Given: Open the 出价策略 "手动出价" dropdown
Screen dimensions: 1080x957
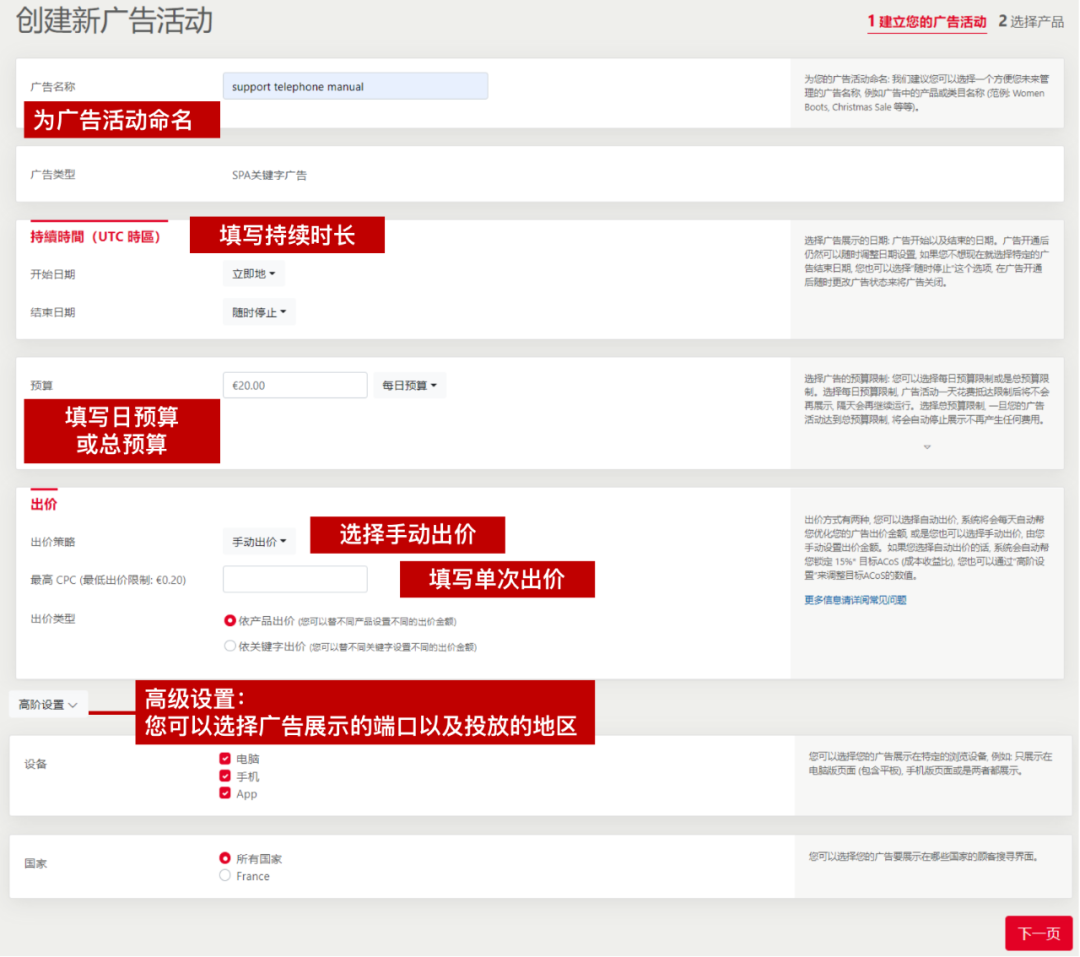Looking at the screenshot, I should tap(258, 540).
